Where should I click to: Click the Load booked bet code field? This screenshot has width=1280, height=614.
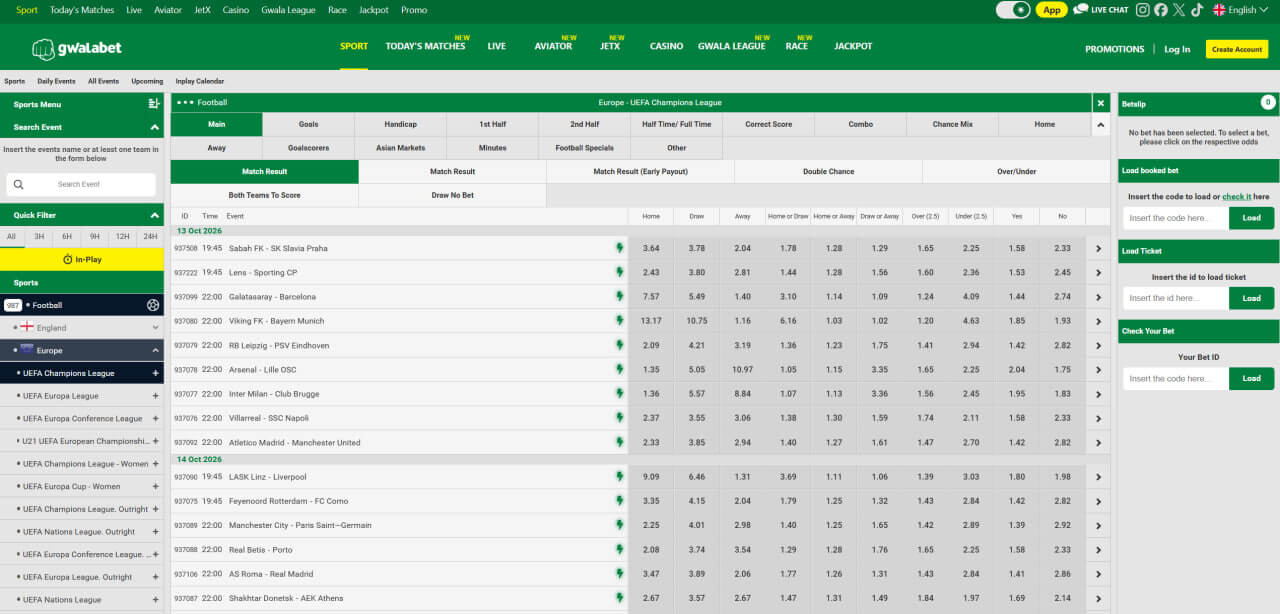point(1175,218)
